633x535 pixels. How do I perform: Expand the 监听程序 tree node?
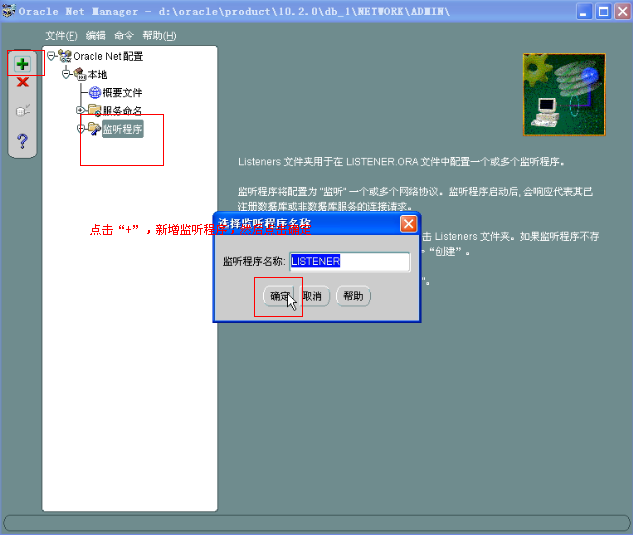[x=80, y=128]
